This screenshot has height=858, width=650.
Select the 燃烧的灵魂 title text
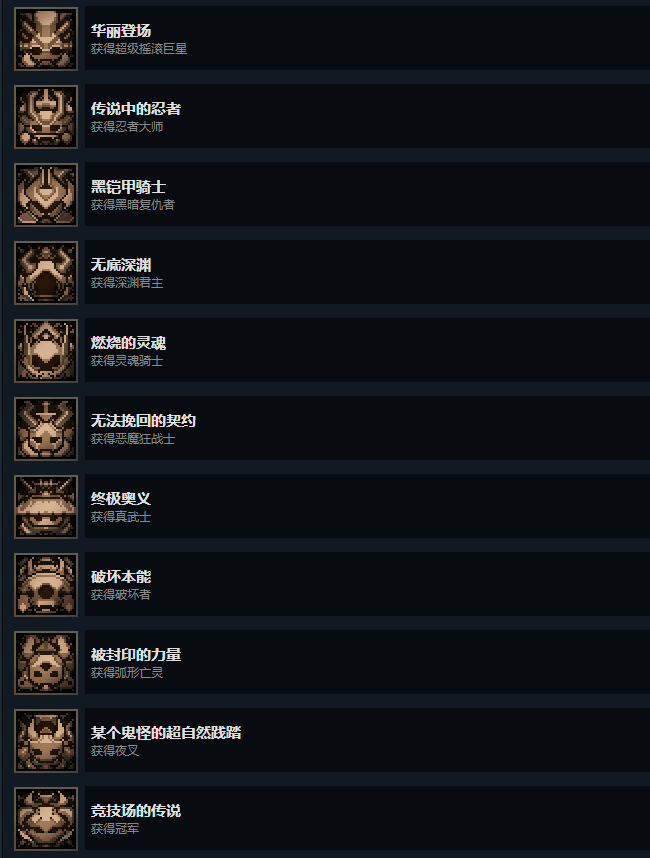tap(129, 343)
